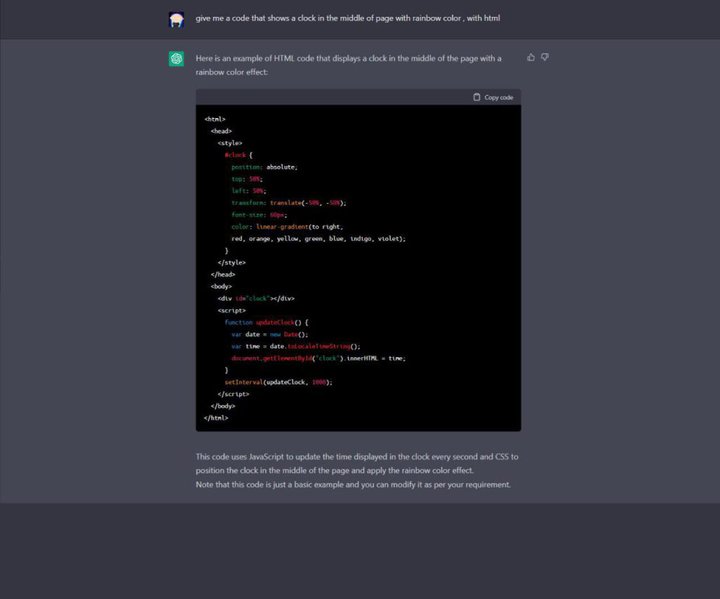
Task: Click the '</style>' closing tag line
Action: 231,263
